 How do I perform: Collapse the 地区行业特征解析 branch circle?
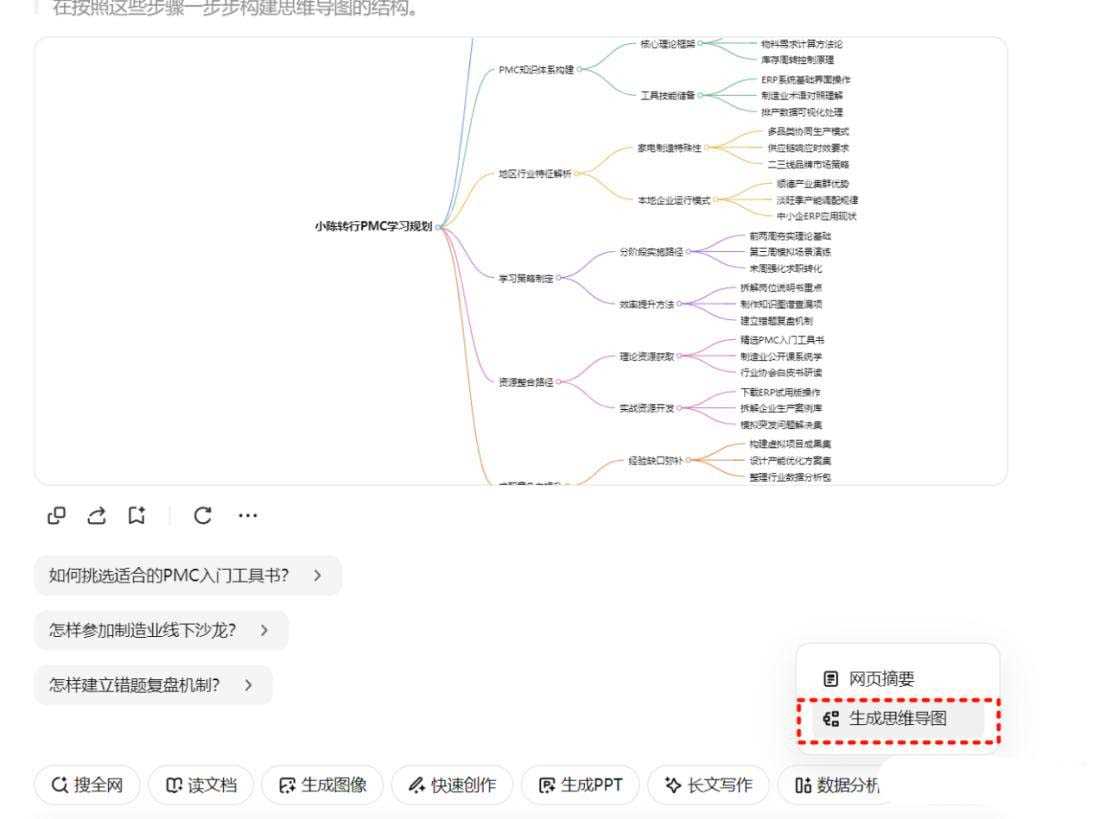pyautogui.click(x=576, y=174)
